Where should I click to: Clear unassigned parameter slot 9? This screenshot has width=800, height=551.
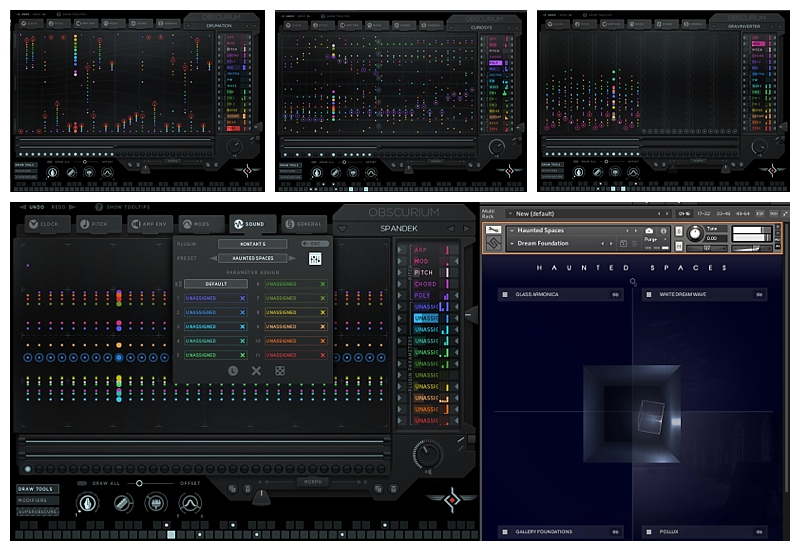[322, 327]
